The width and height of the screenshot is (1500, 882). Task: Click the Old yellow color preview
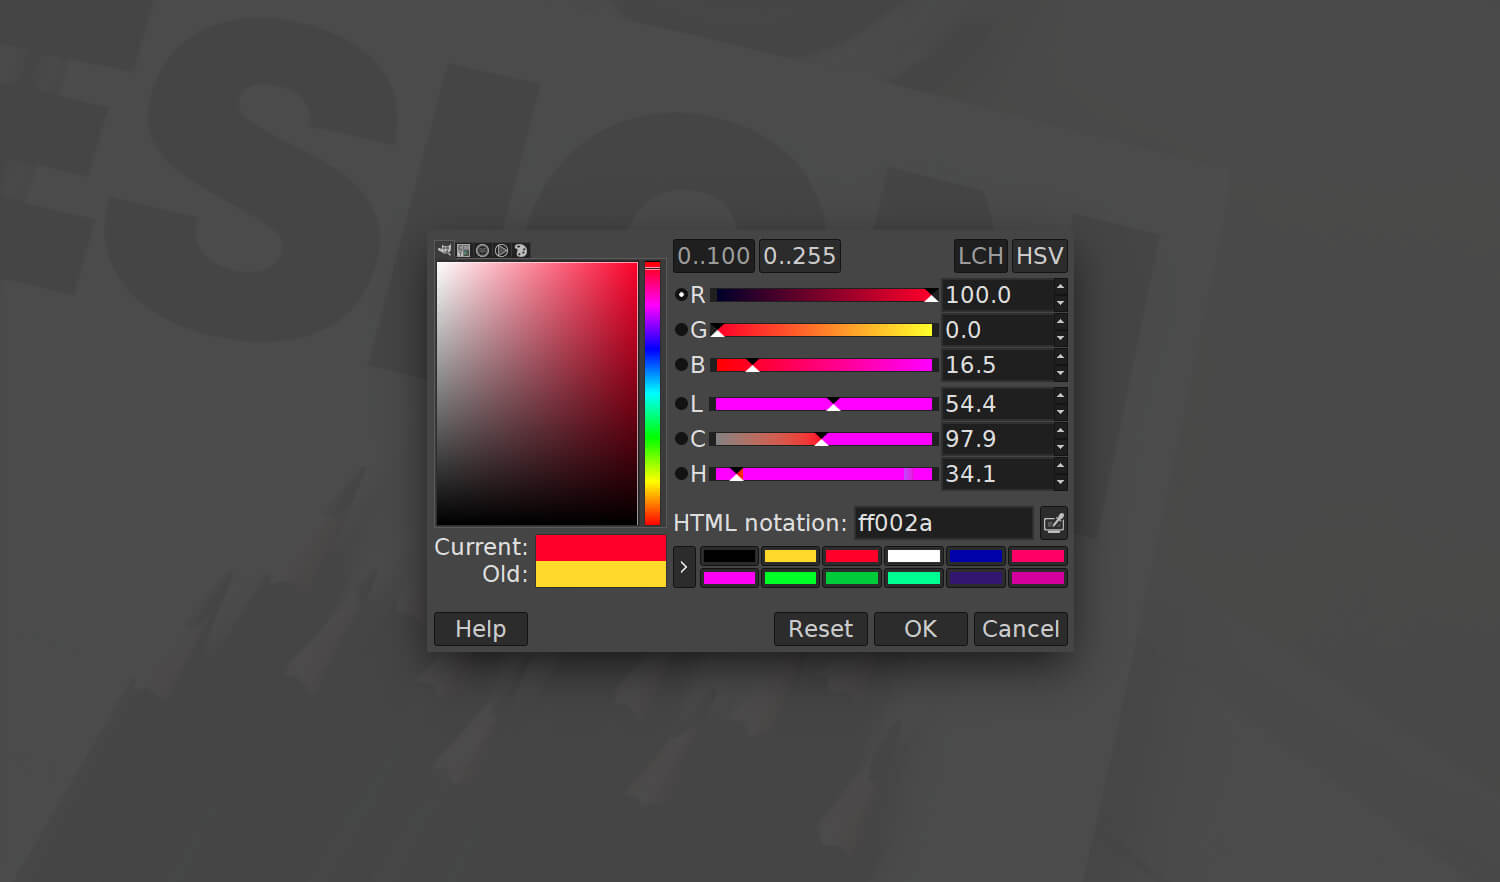[x=601, y=574]
